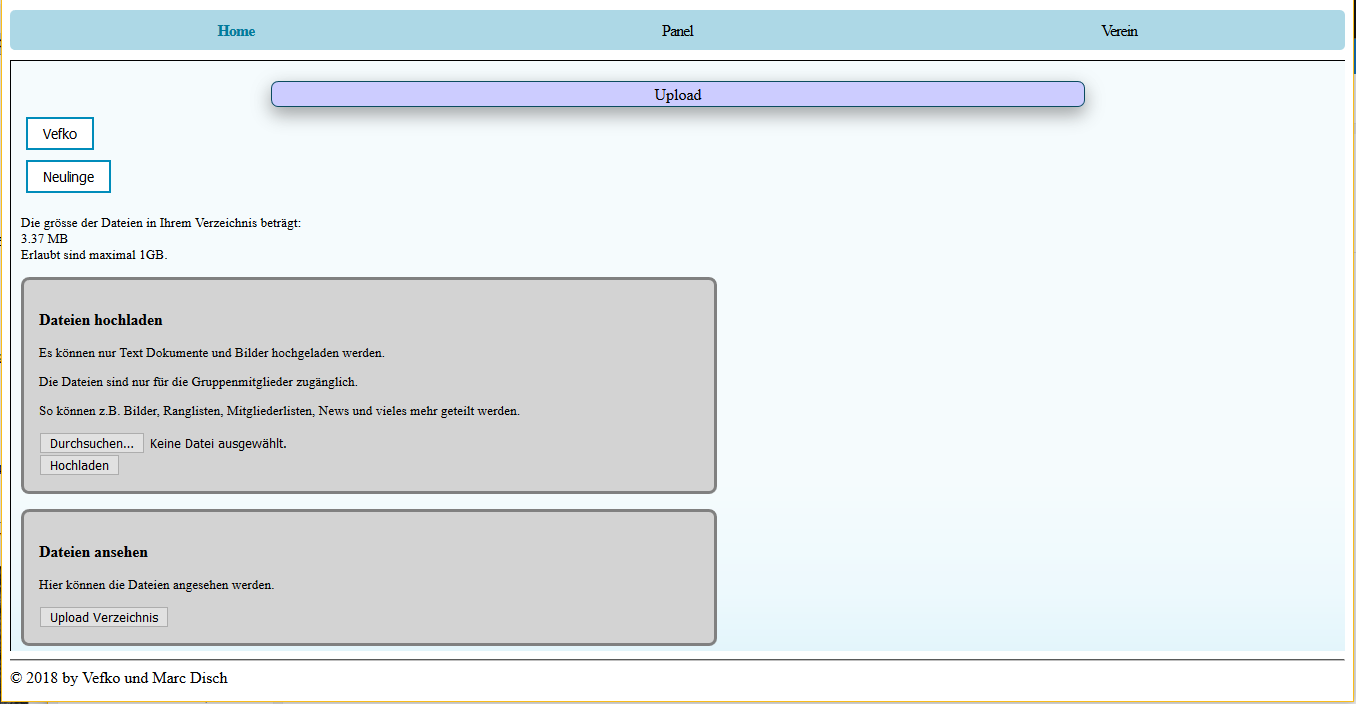1356x704 pixels.
Task: Open the Home navigation link
Action: click(x=236, y=31)
